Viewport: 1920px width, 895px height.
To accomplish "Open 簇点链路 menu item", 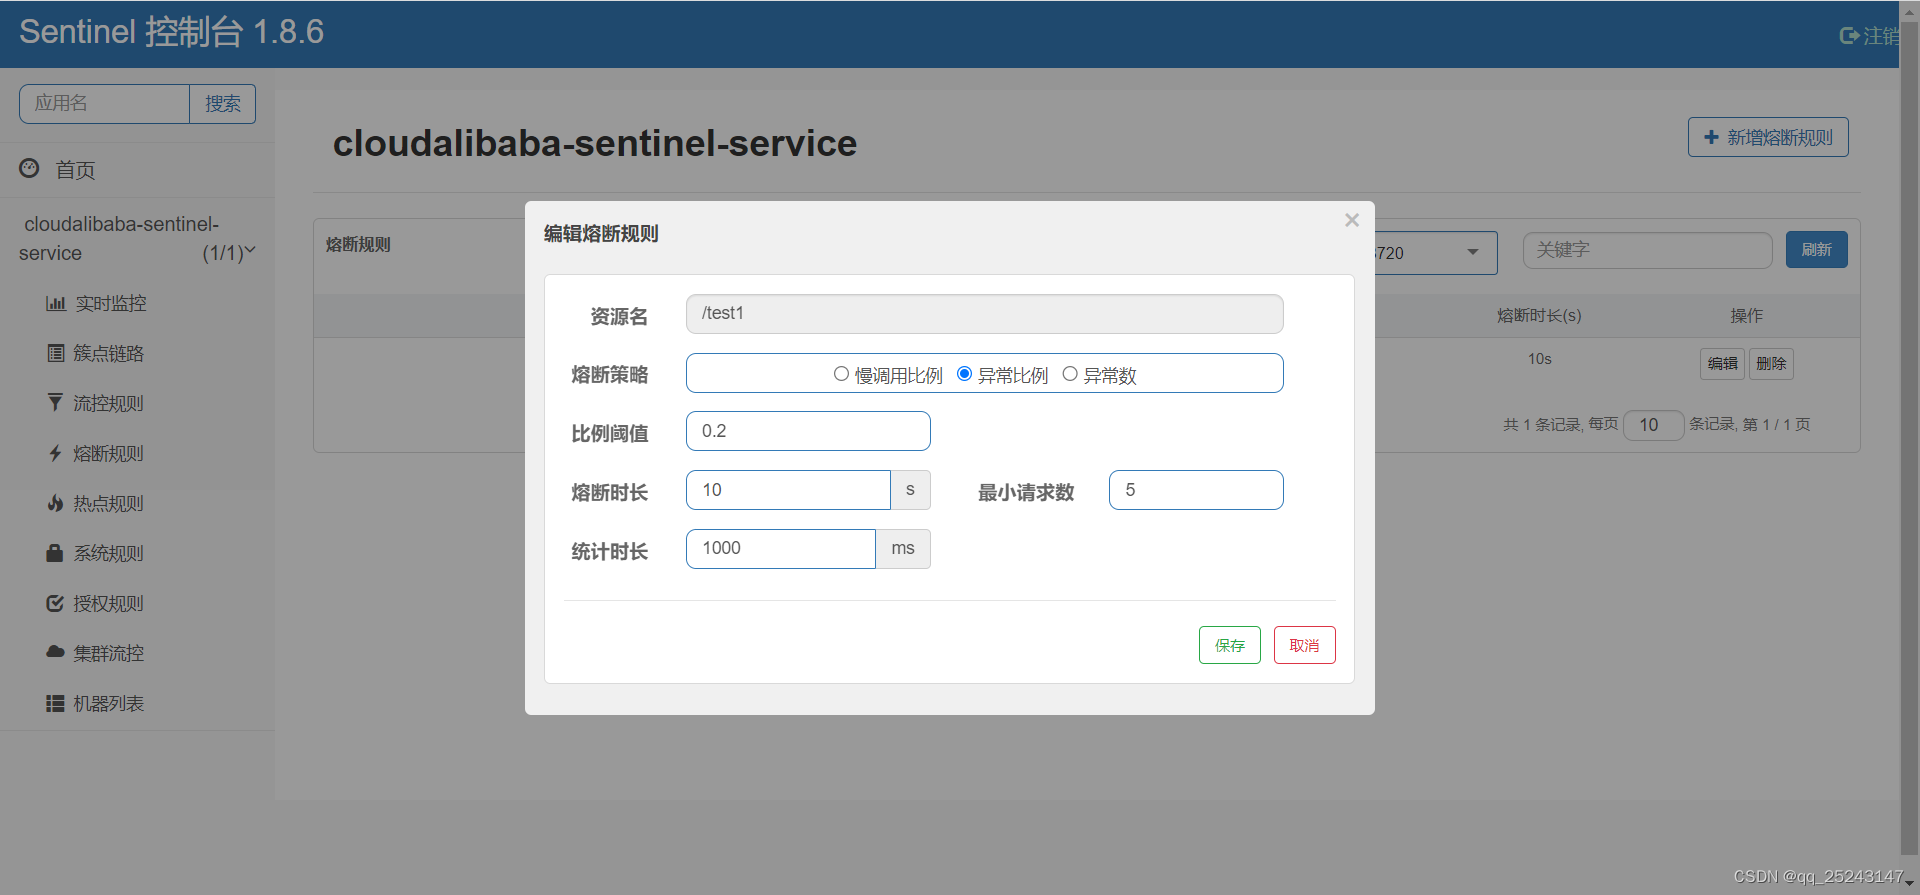I will [108, 353].
